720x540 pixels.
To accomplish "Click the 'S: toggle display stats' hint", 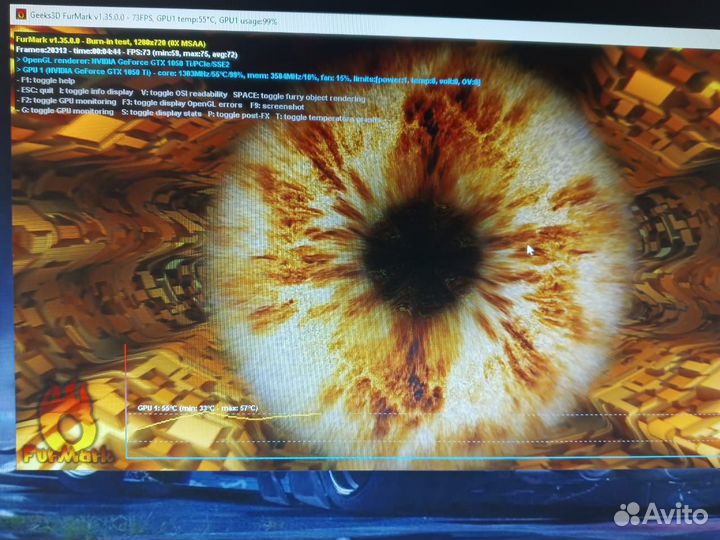I will [161, 113].
